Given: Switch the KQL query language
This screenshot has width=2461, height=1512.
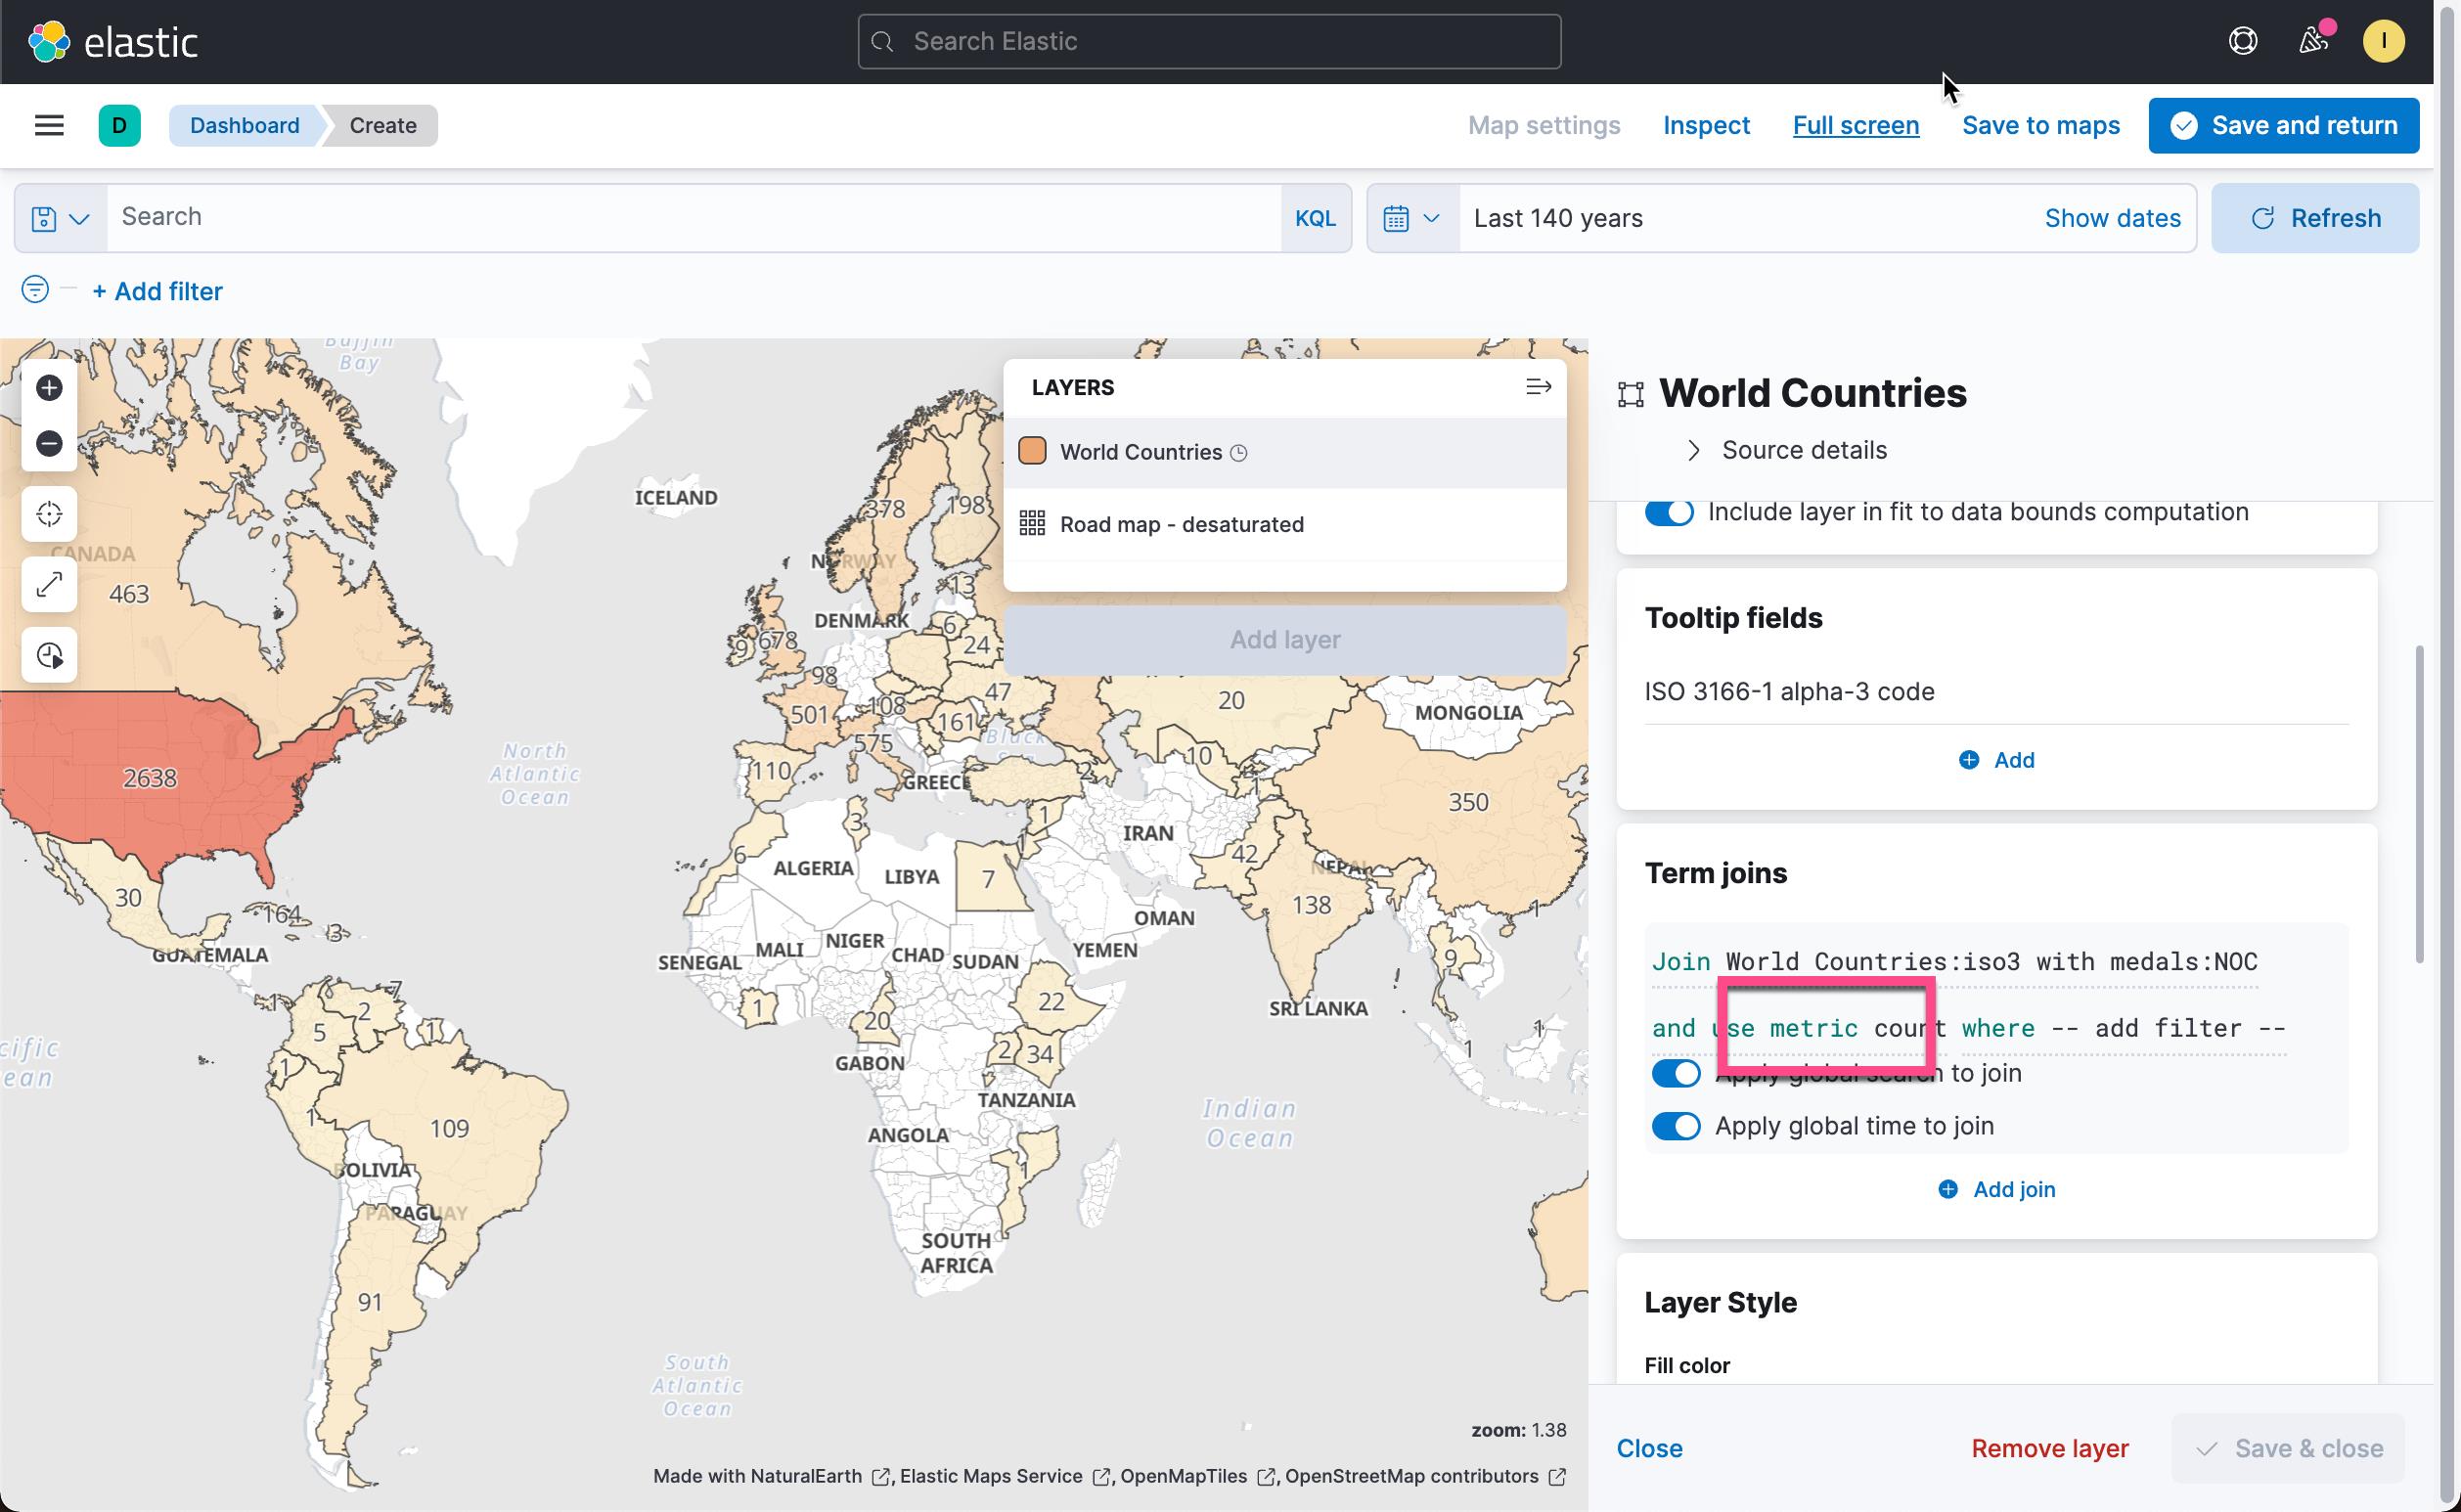Looking at the screenshot, I should tap(1315, 218).
